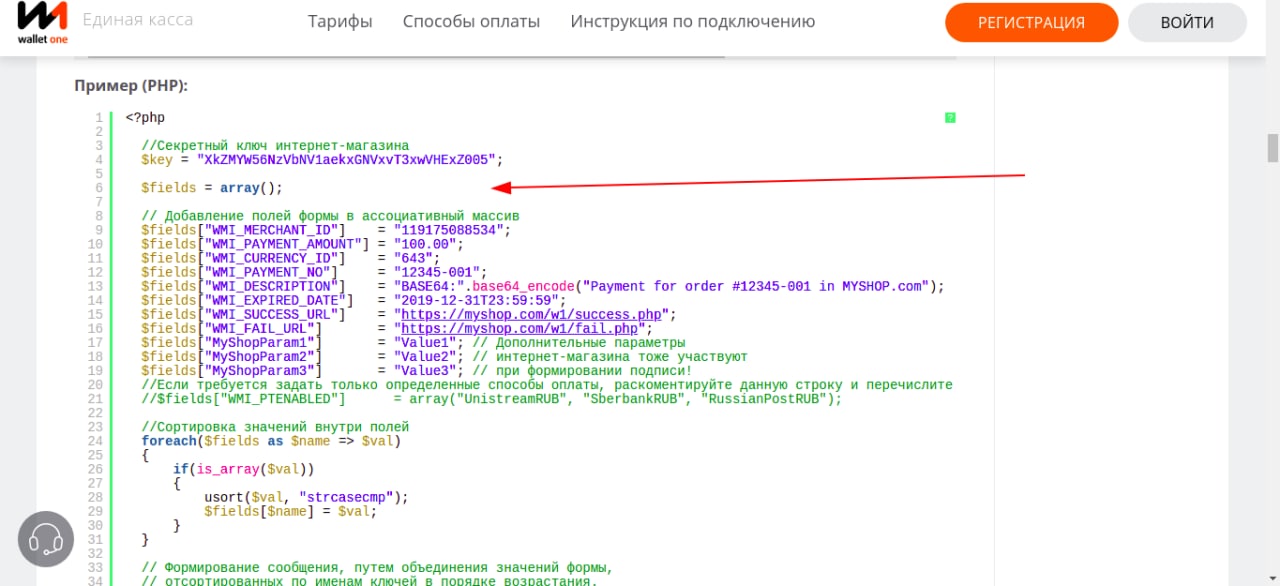Click the MyShopParam2 field key
Viewport: 1280px width, 586px height.
260,356
